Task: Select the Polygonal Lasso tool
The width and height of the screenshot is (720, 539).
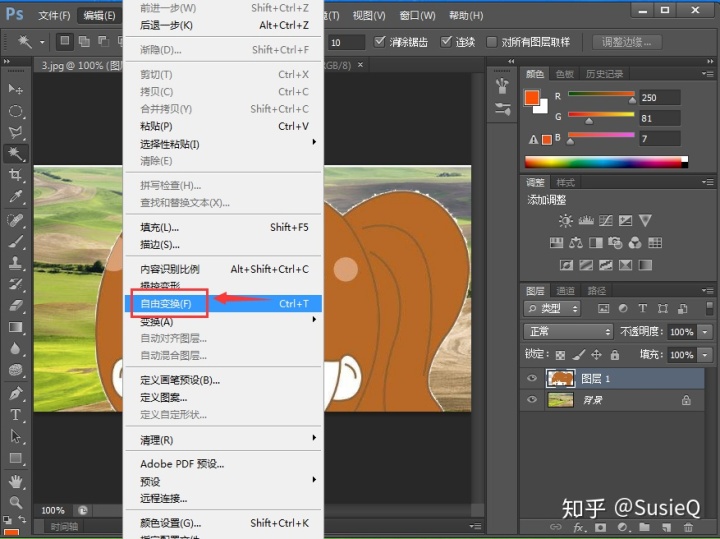Action: point(15,133)
